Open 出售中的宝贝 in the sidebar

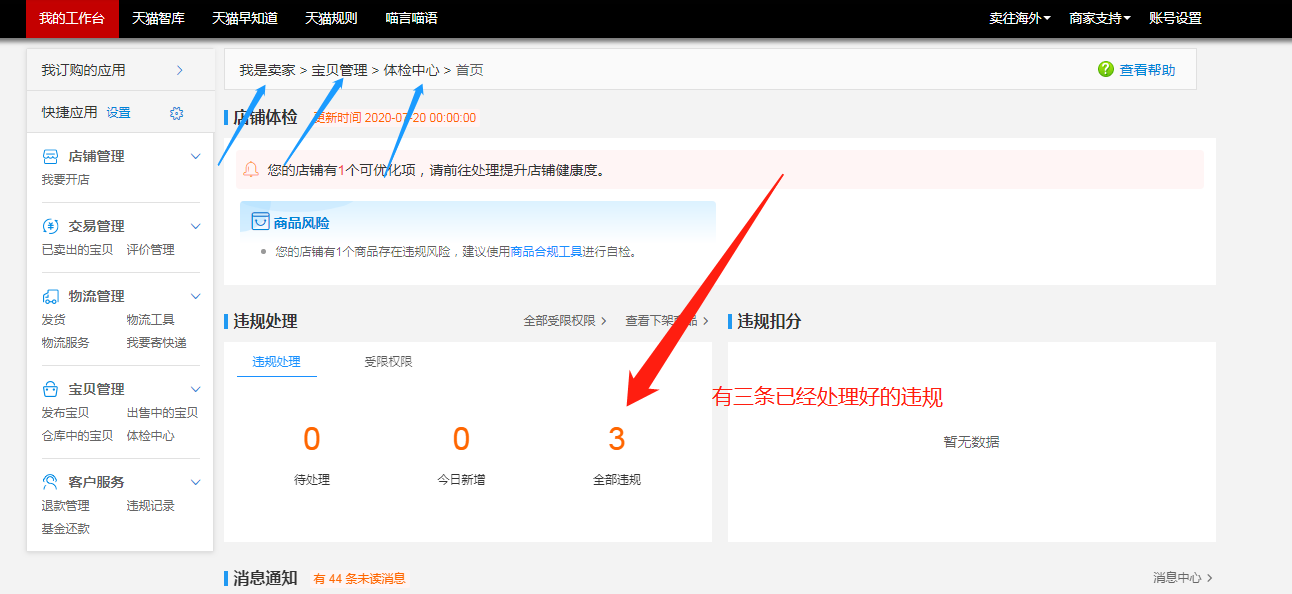click(x=162, y=413)
